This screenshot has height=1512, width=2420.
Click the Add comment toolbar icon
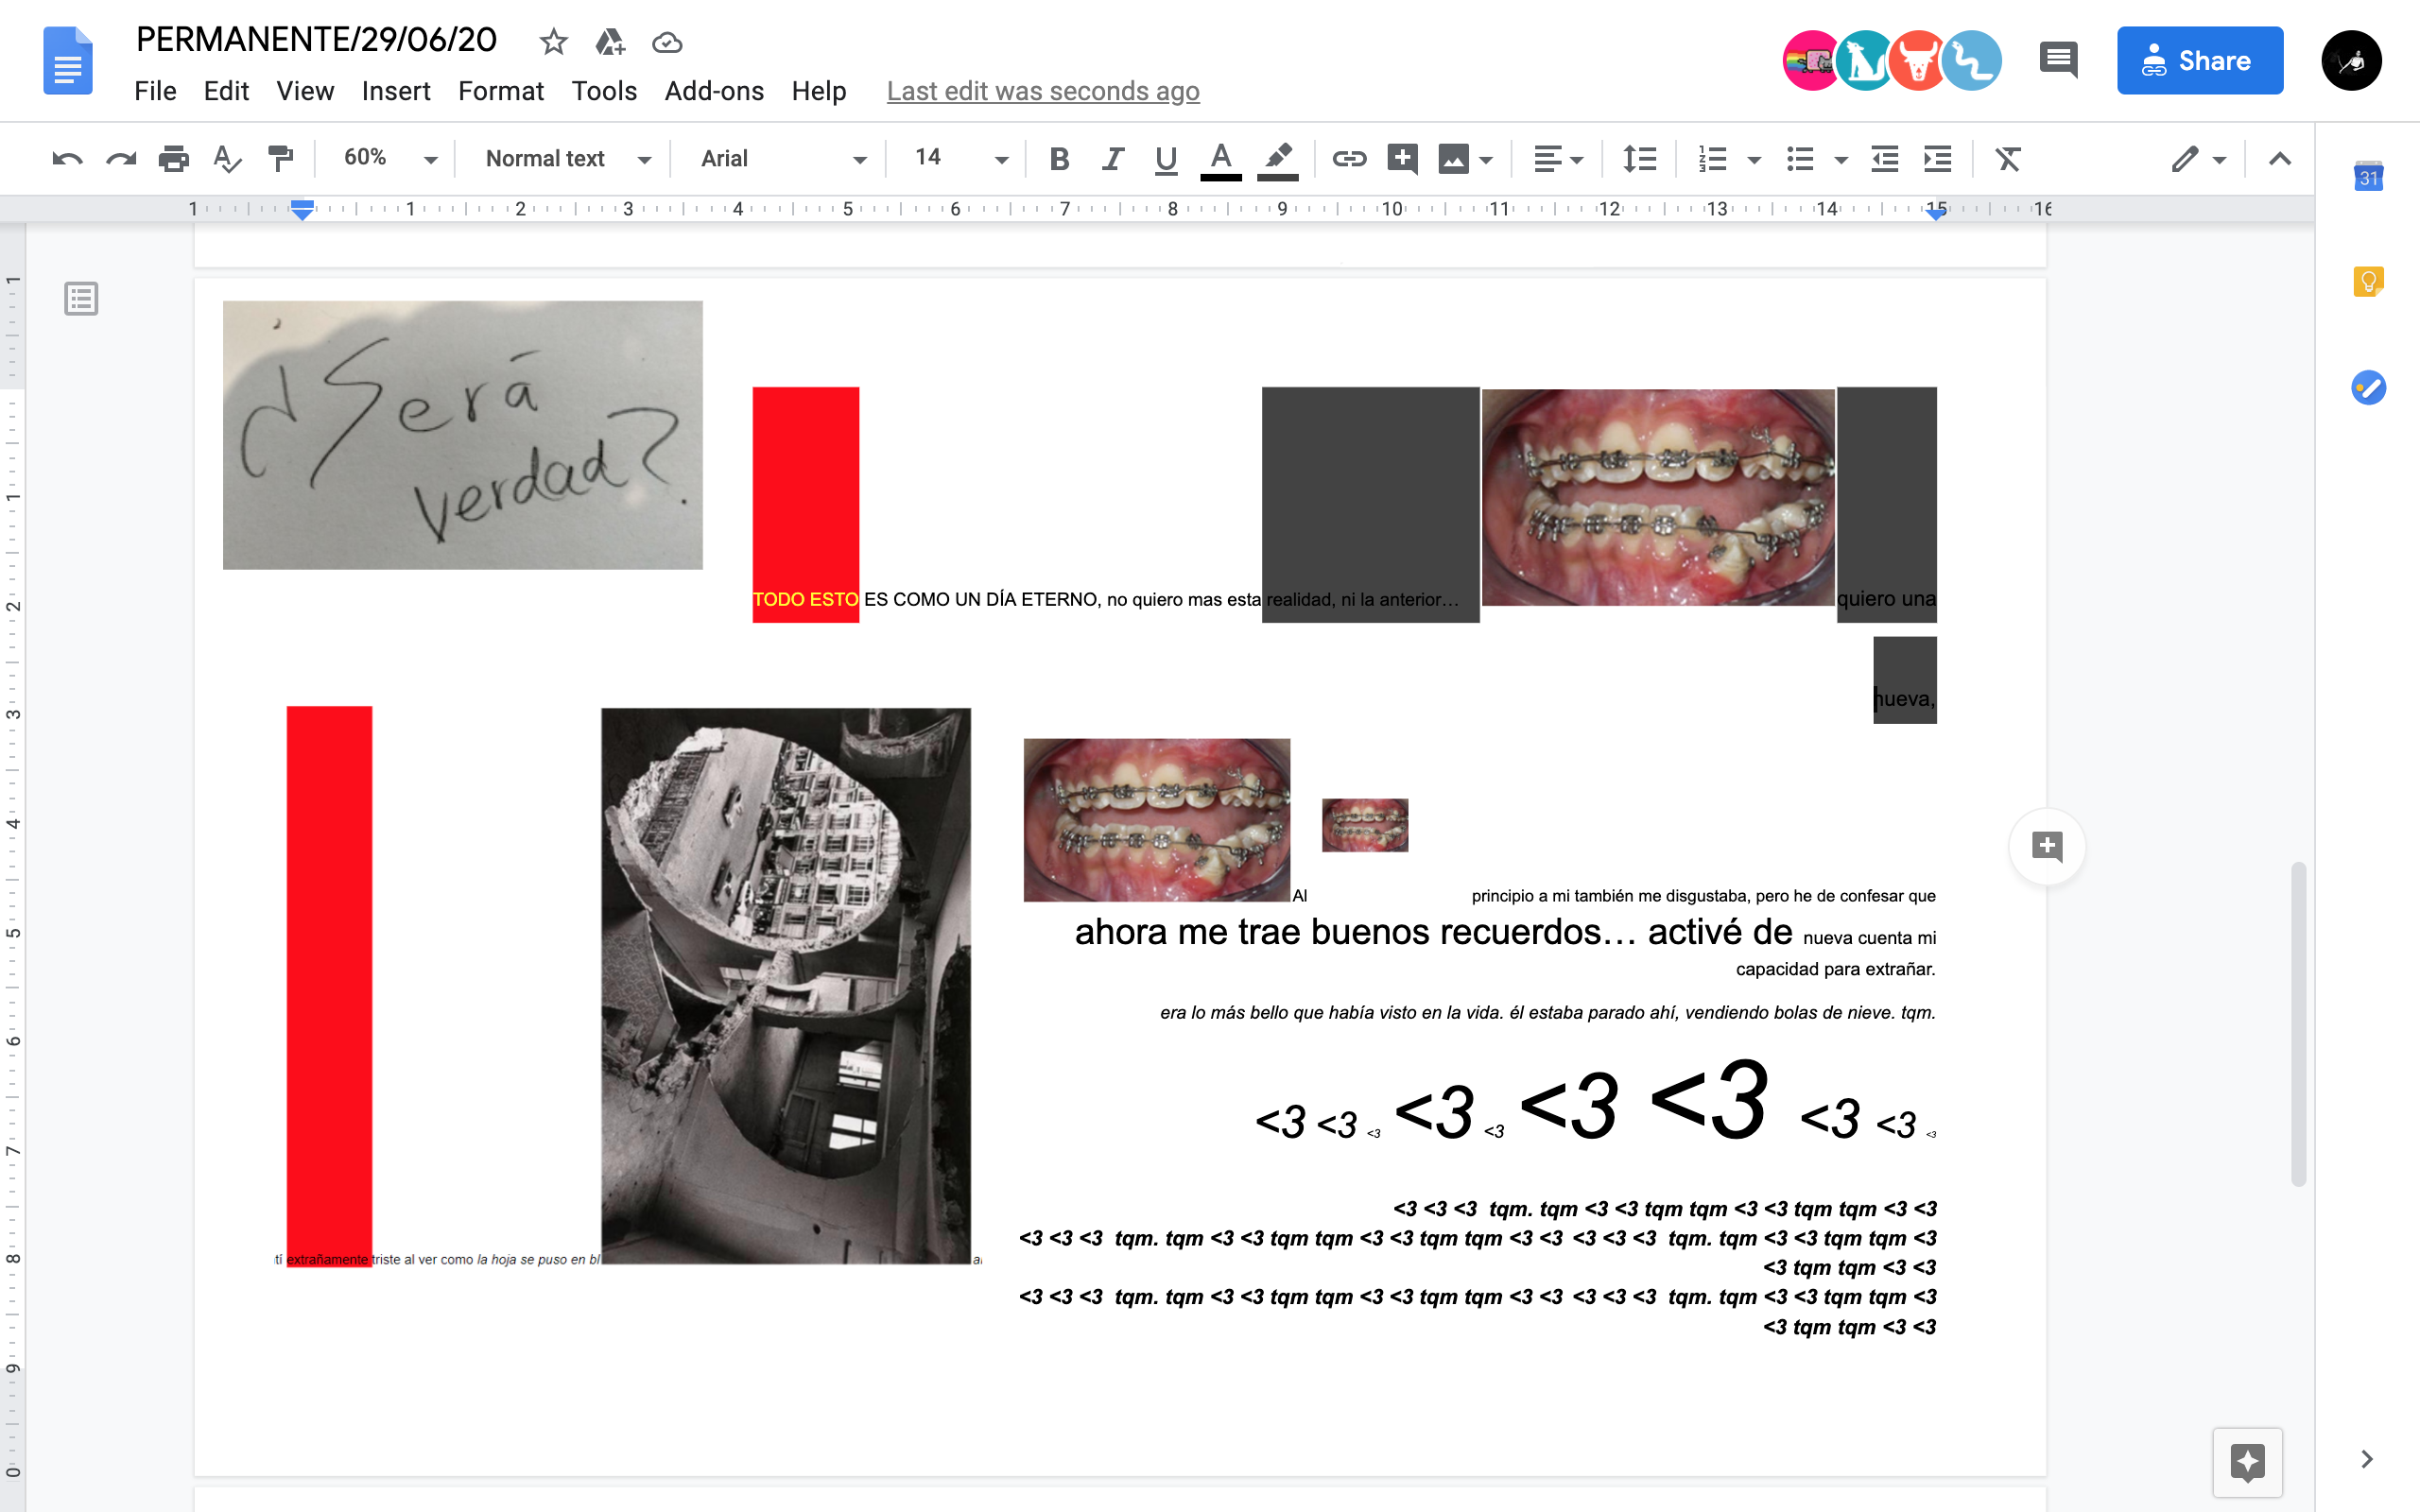tap(1402, 159)
